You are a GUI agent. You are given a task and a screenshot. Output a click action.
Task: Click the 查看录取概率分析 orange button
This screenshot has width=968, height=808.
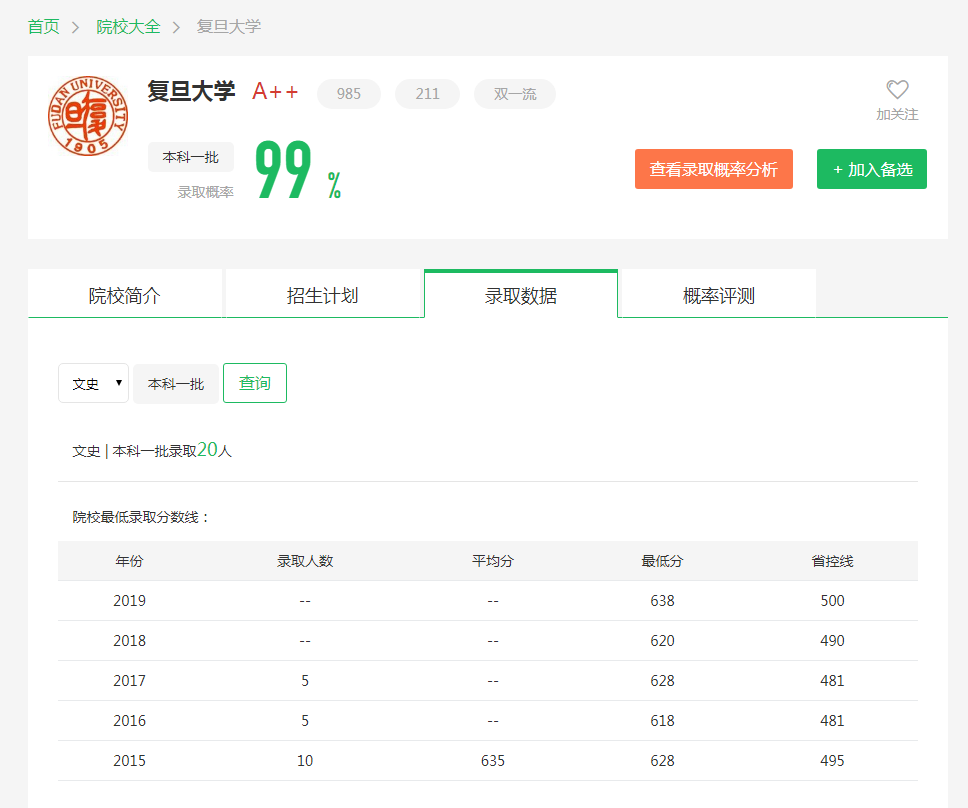714,169
